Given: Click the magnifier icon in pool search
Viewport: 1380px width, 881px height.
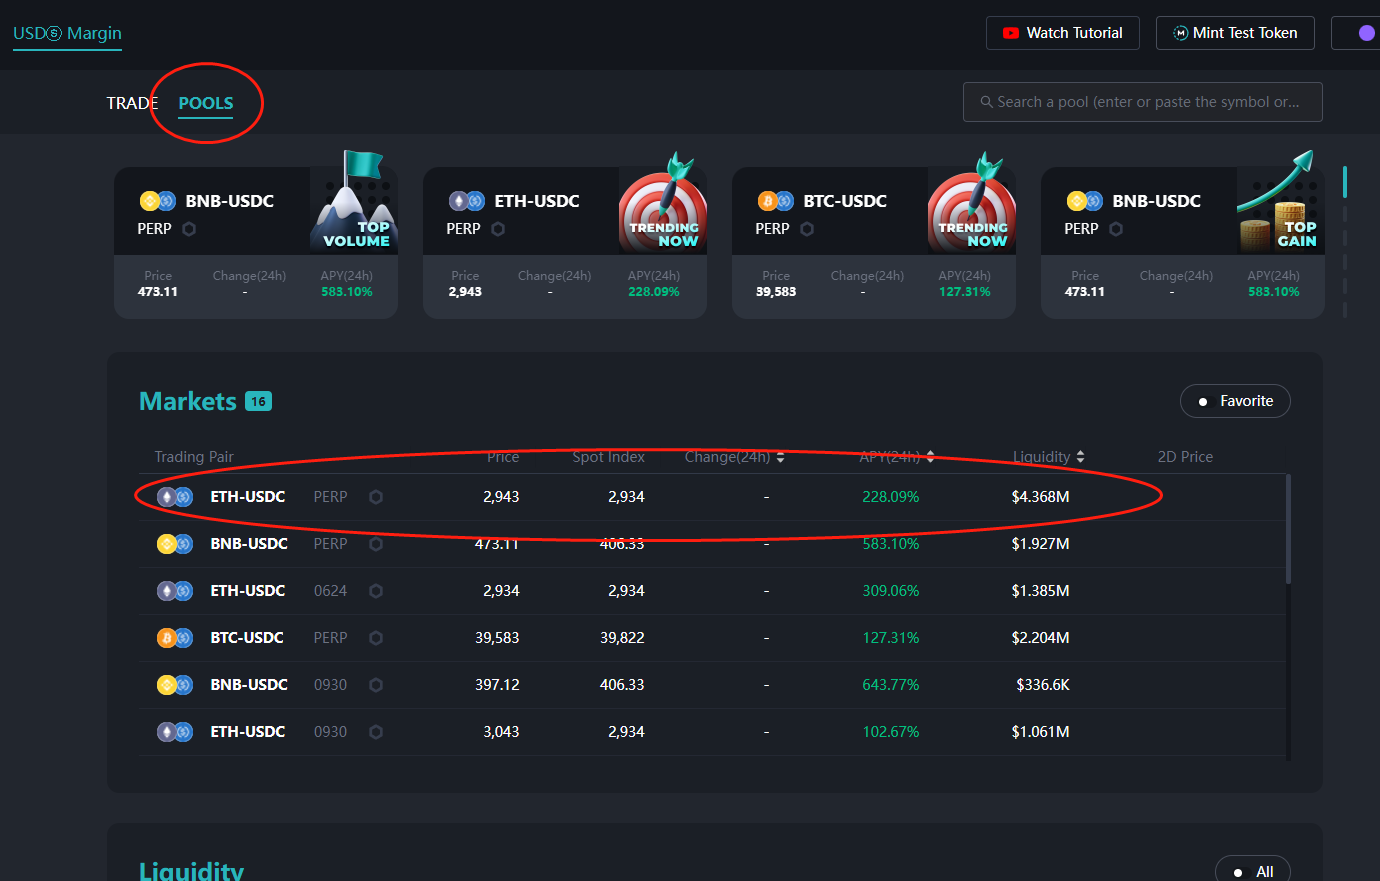Looking at the screenshot, I should click(x=986, y=102).
